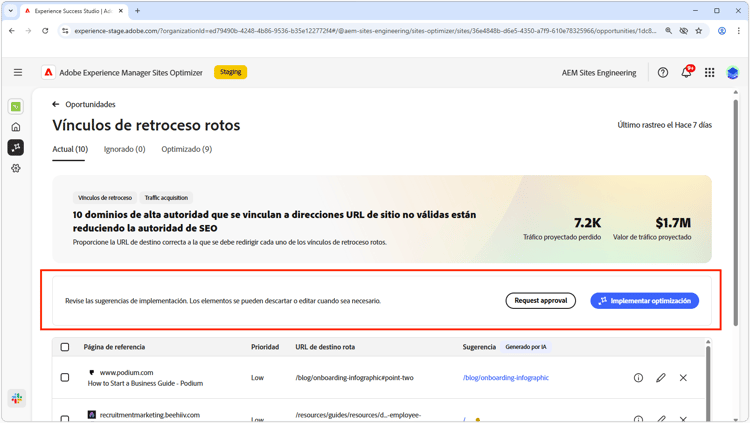The width and height of the screenshot is (750, 423).
Task: Go to Home in the sidebar
Action: tap(16, 127)
